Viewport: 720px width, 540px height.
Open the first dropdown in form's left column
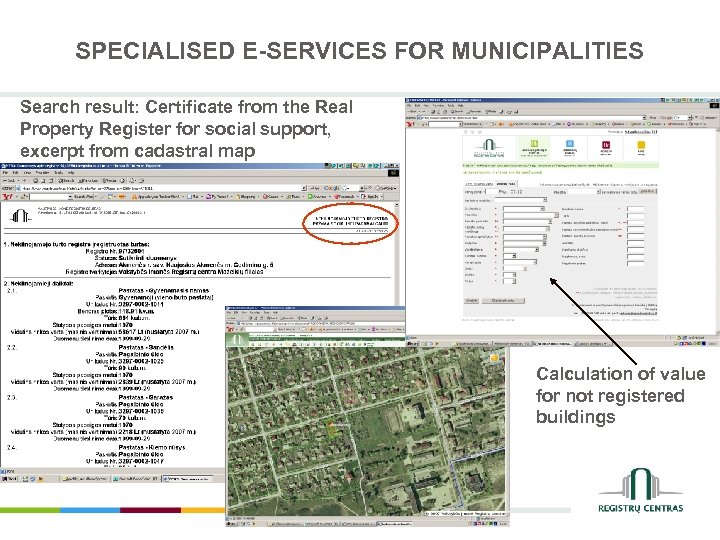pyautogui.click(x=523, y=209)
